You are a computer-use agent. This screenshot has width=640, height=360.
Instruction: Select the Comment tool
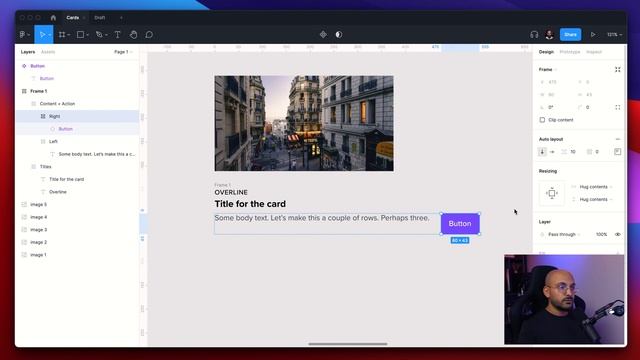tap(149, 35)
